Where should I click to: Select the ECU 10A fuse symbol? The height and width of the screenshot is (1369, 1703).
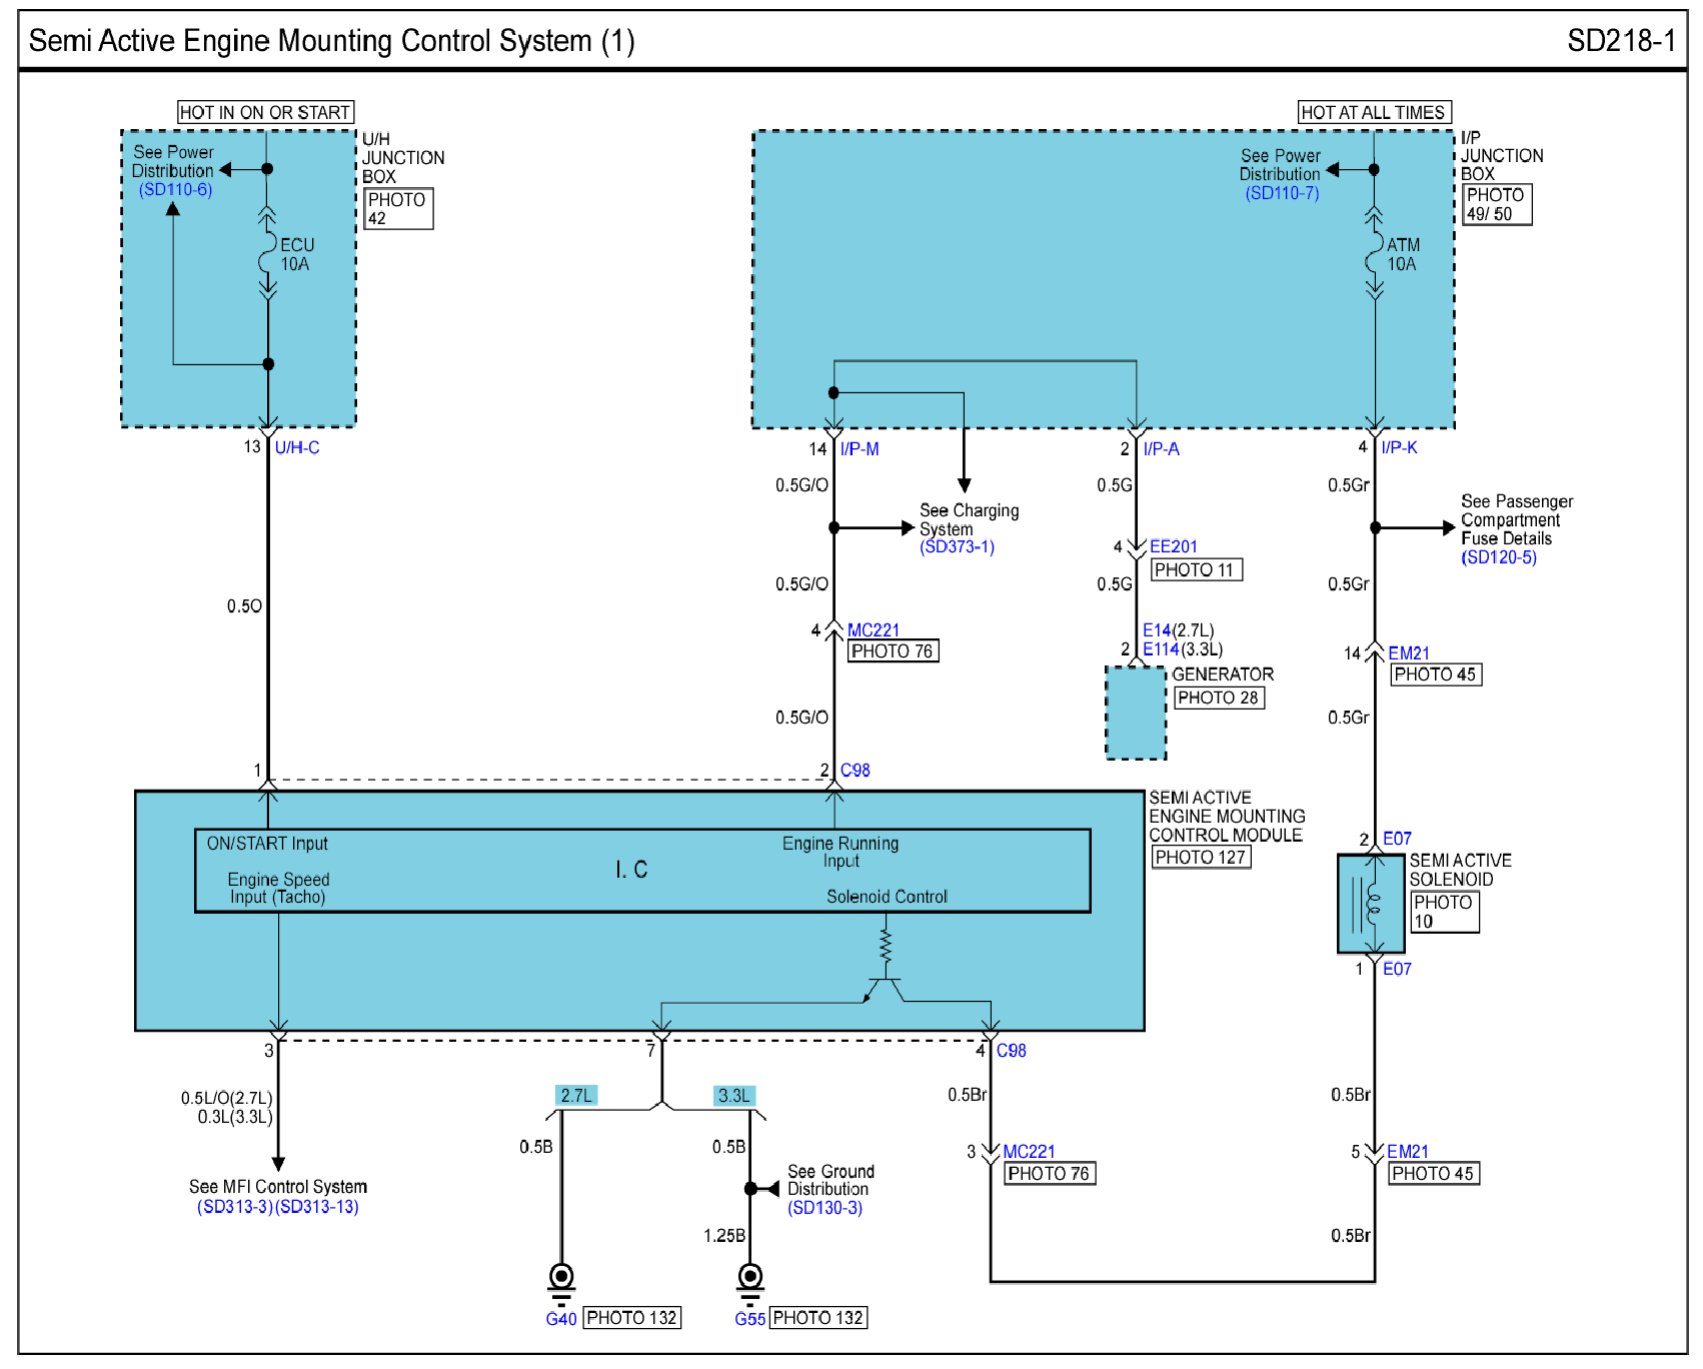pyautogui.click(x=267, y=255)
